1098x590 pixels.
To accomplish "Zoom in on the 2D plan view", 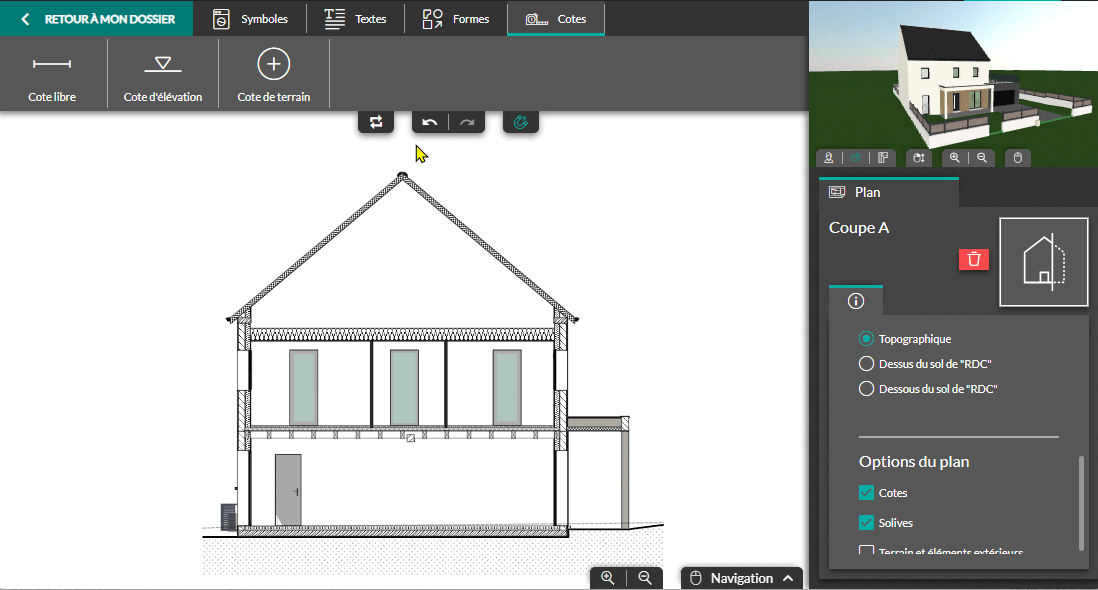I will coord(608,578).
